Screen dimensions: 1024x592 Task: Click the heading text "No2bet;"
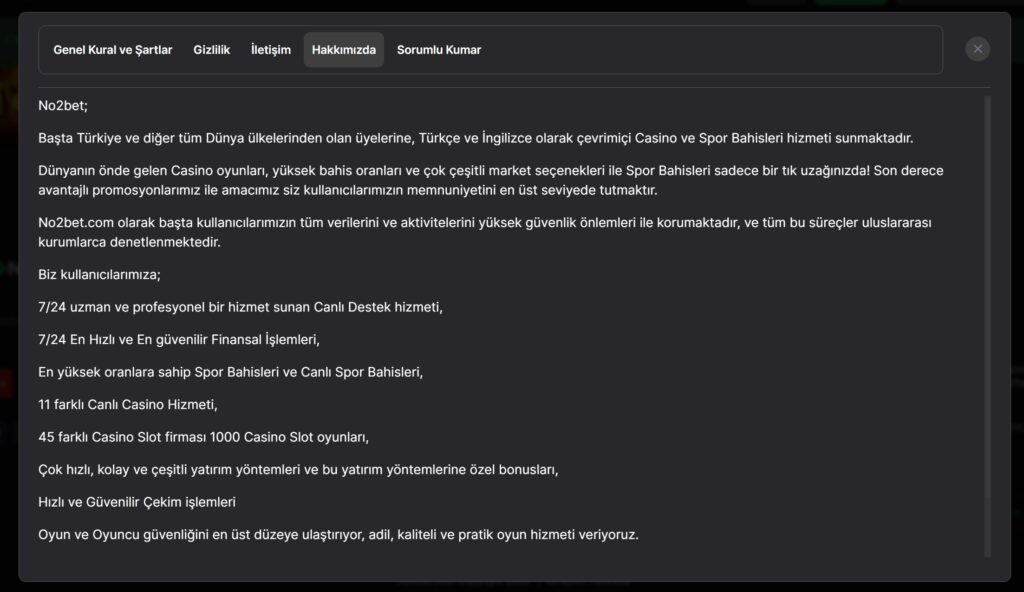(63, 106)
